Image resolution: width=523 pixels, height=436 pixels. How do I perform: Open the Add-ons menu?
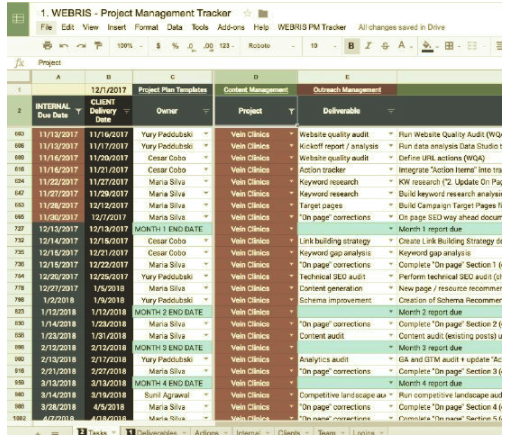[x=231, y=27]
